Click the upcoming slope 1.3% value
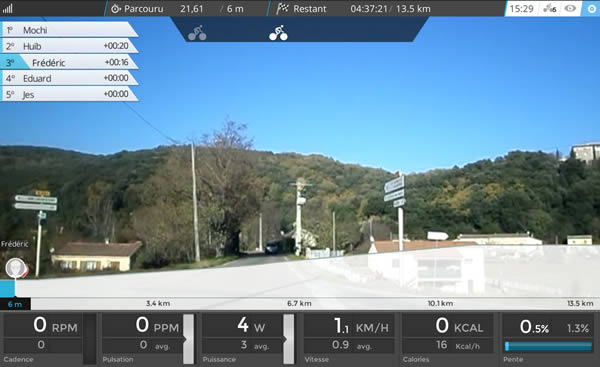The image size is (600, 367). pos(578,328)
